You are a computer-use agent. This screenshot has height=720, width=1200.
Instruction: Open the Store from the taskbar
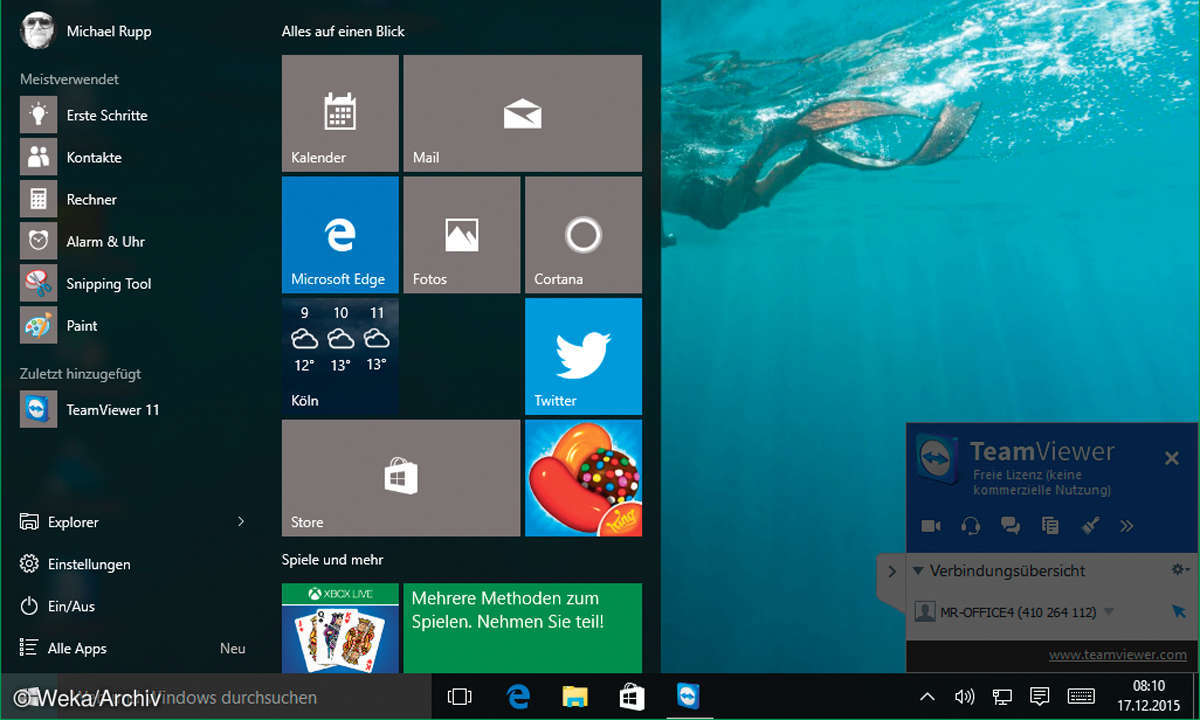pos(632,697)
